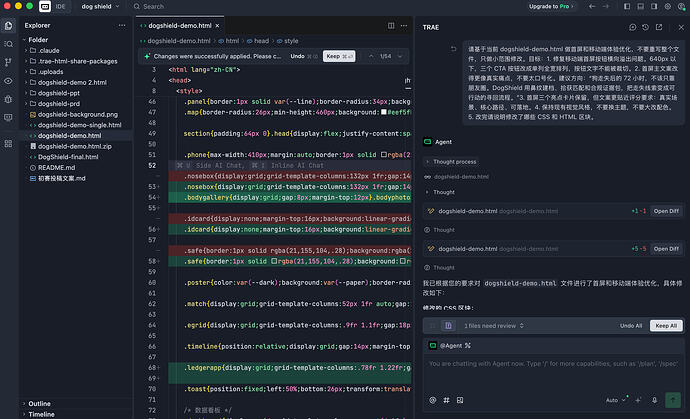
Task: Go forward with the navigation right arrow
Action: tap(606, 6)
